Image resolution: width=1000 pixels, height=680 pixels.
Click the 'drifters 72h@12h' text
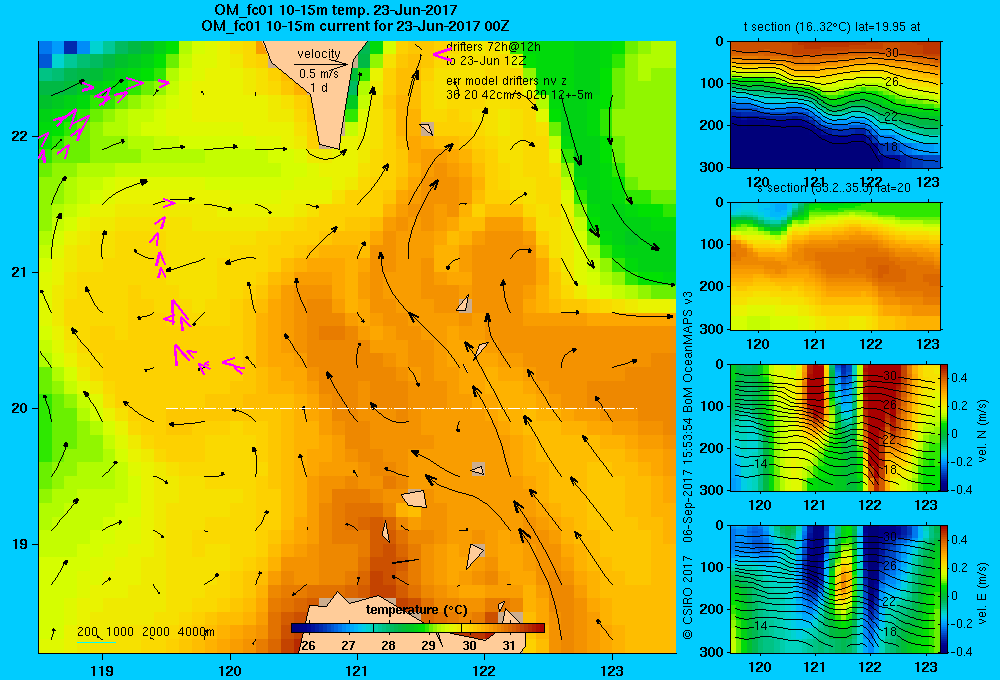(x=493, y=47)
